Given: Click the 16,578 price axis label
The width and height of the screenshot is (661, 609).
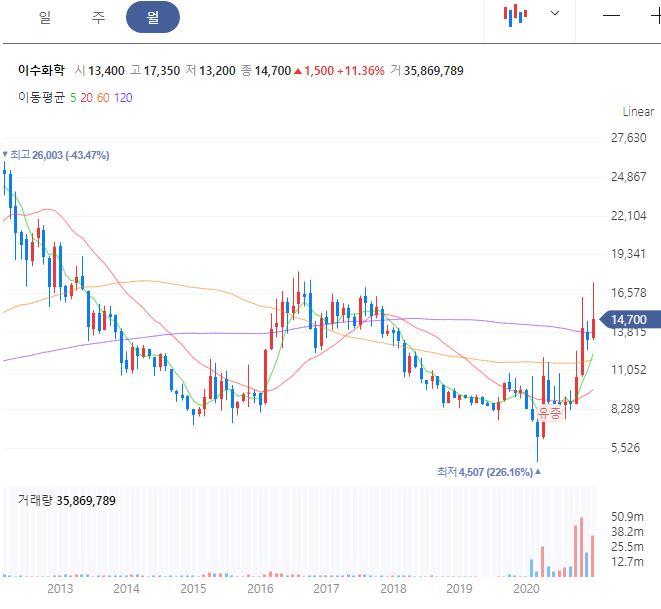Looking at the screenshot, I should point(629,292).
